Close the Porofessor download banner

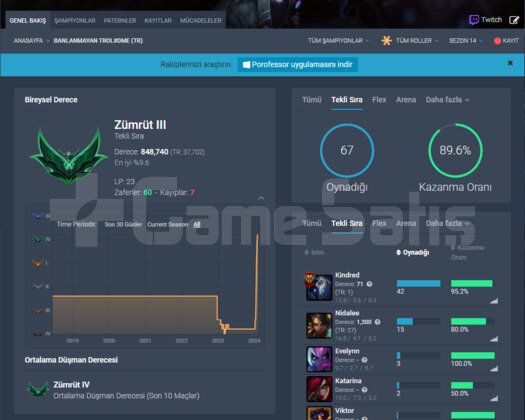(x=510, y=63)
